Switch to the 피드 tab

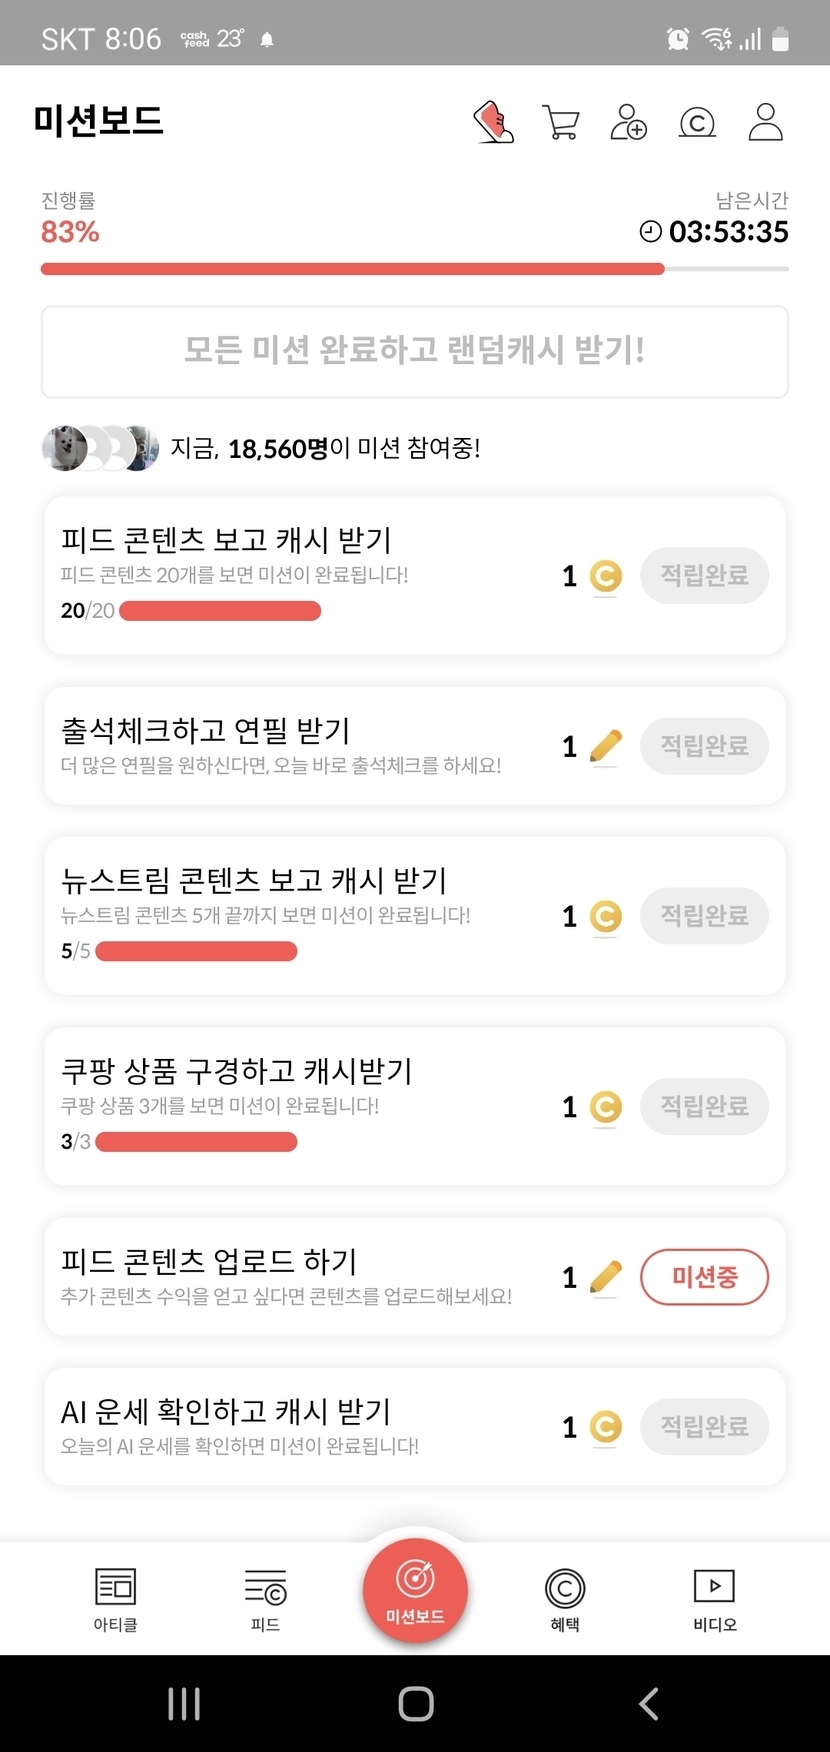point(265,1598)
